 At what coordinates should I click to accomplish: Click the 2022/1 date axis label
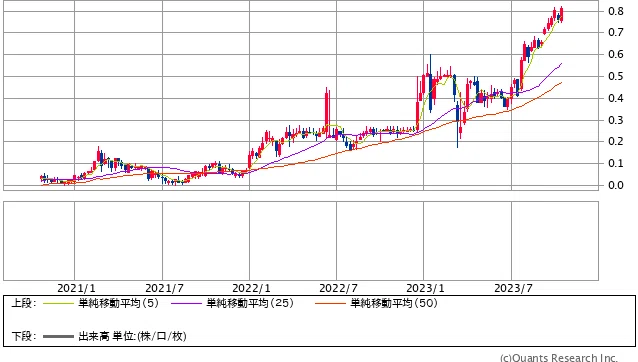point(251,288)
